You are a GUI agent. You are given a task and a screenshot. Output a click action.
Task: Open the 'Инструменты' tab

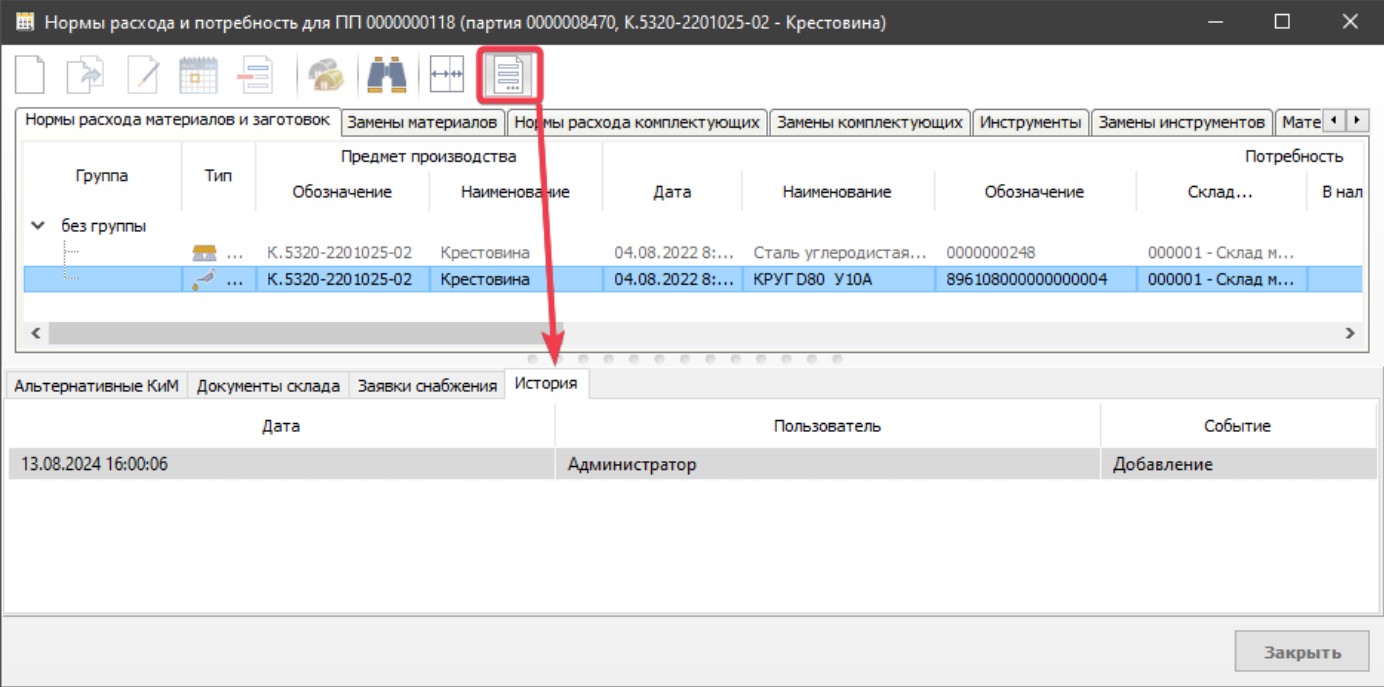[1030, 122]
